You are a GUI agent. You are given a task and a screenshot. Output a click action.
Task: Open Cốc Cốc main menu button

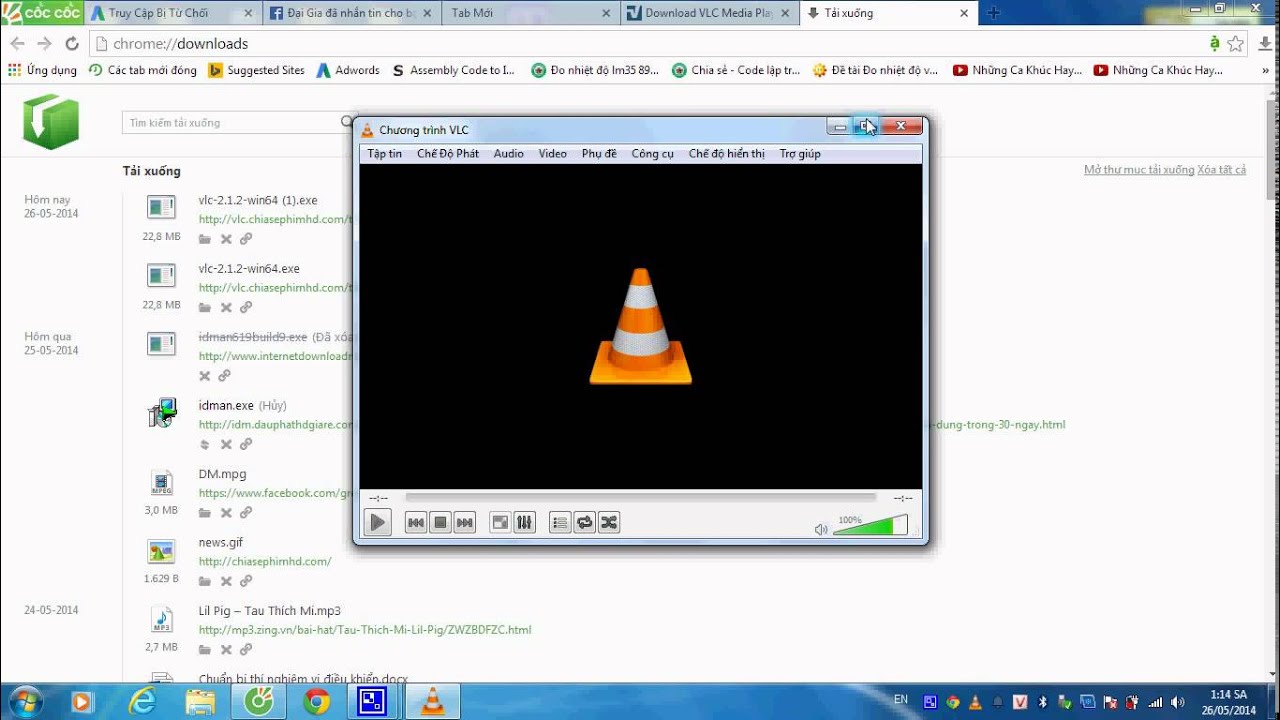coord(41,13)
